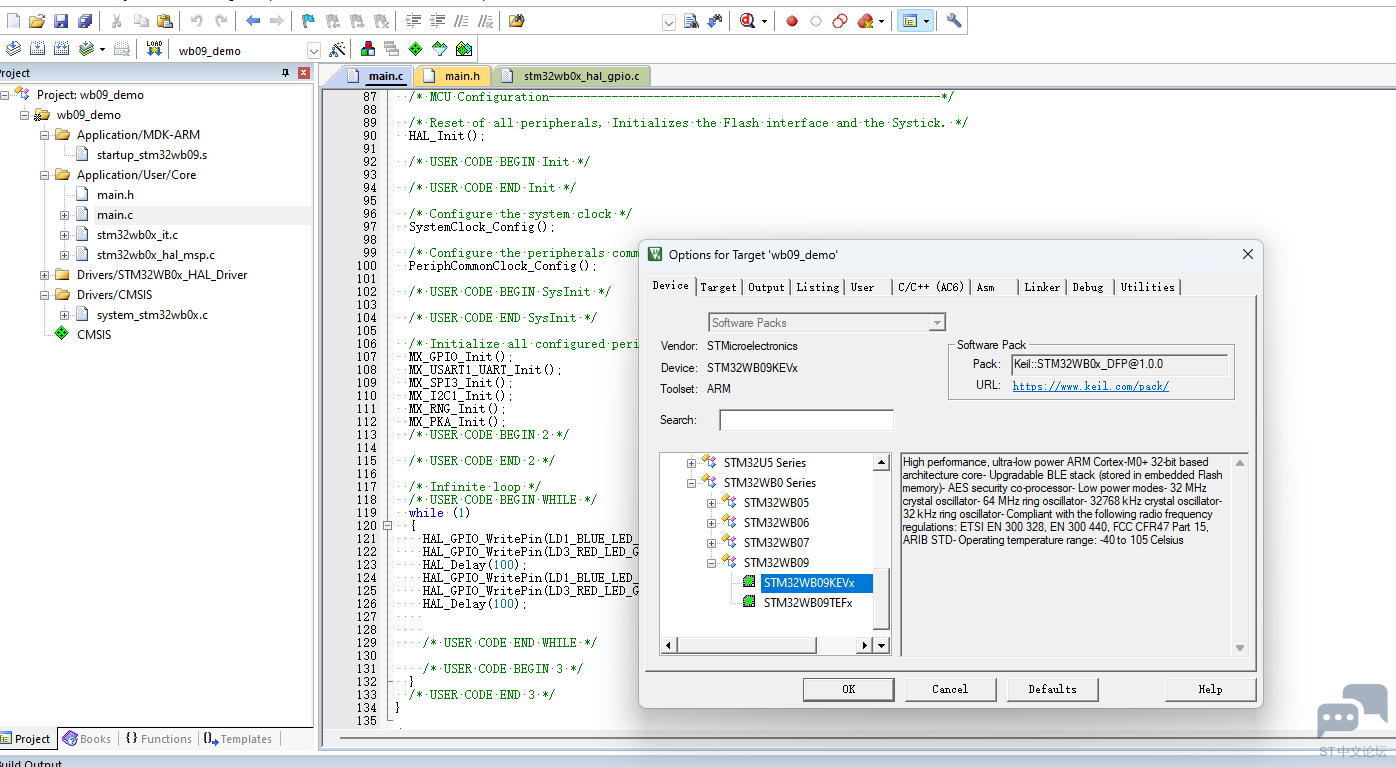Open Options for Target magic wand icon
Viewport: 1396px width, 767px height.
click(x=337, y=49)
